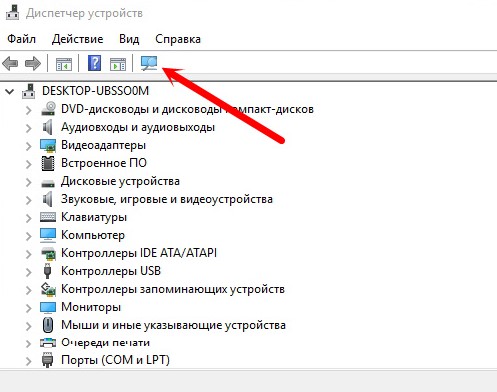497x392 pixels.
Task: Select the Видеоадаптеры label
Action: point(103,145)
